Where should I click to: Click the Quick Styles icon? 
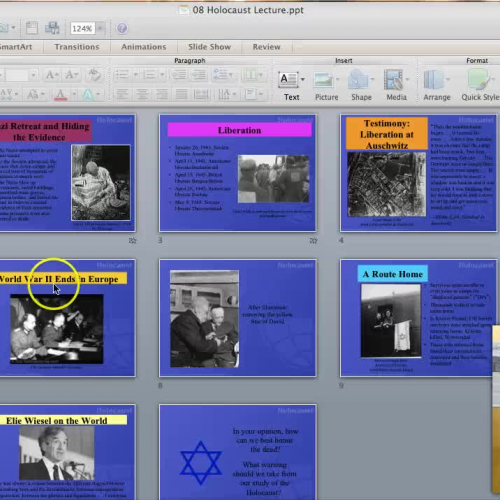(478, 79)
